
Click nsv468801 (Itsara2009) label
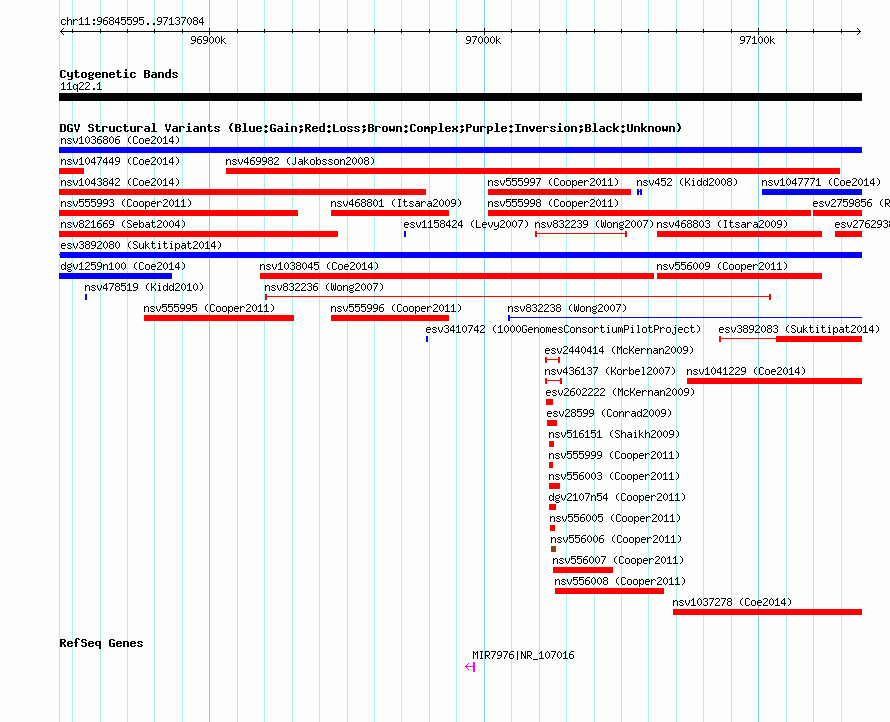pyautogui.click(x=396, y=203)
